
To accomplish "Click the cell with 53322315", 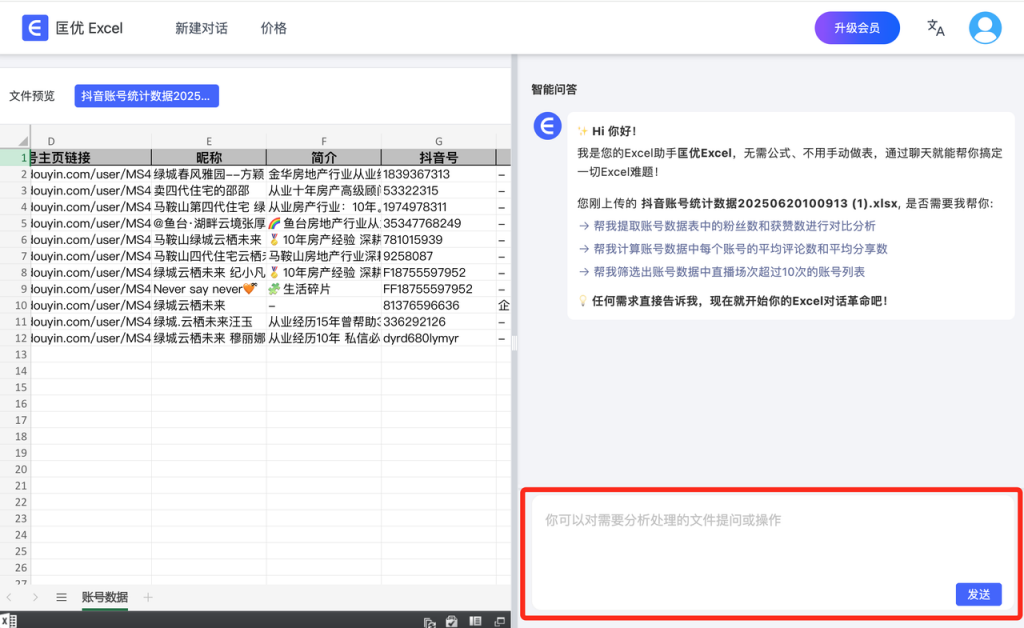I will (x=439, y=191).
